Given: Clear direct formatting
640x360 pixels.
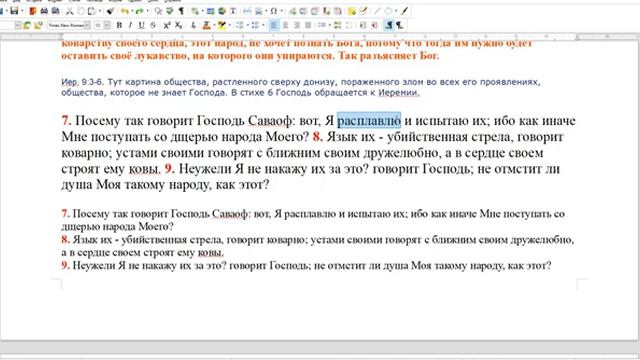Looking at the screenshot, I should pyautogui.click(x=193, y=25).
